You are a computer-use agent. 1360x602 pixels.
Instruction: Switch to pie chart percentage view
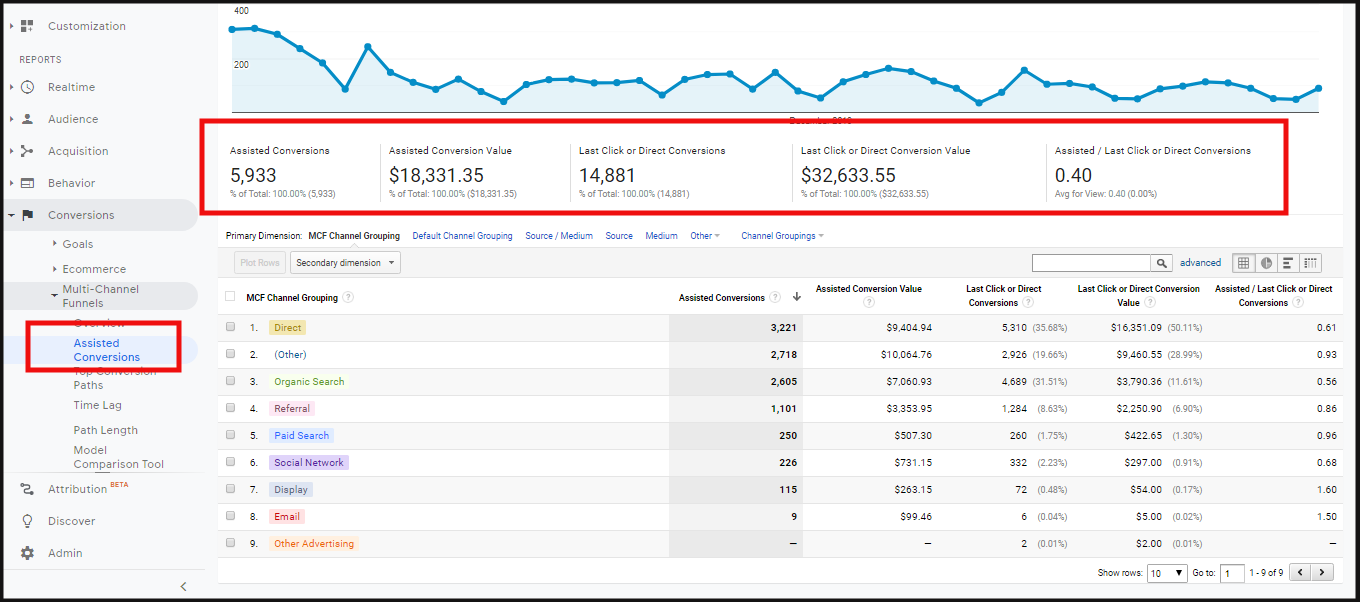(x=1266, y=263)
